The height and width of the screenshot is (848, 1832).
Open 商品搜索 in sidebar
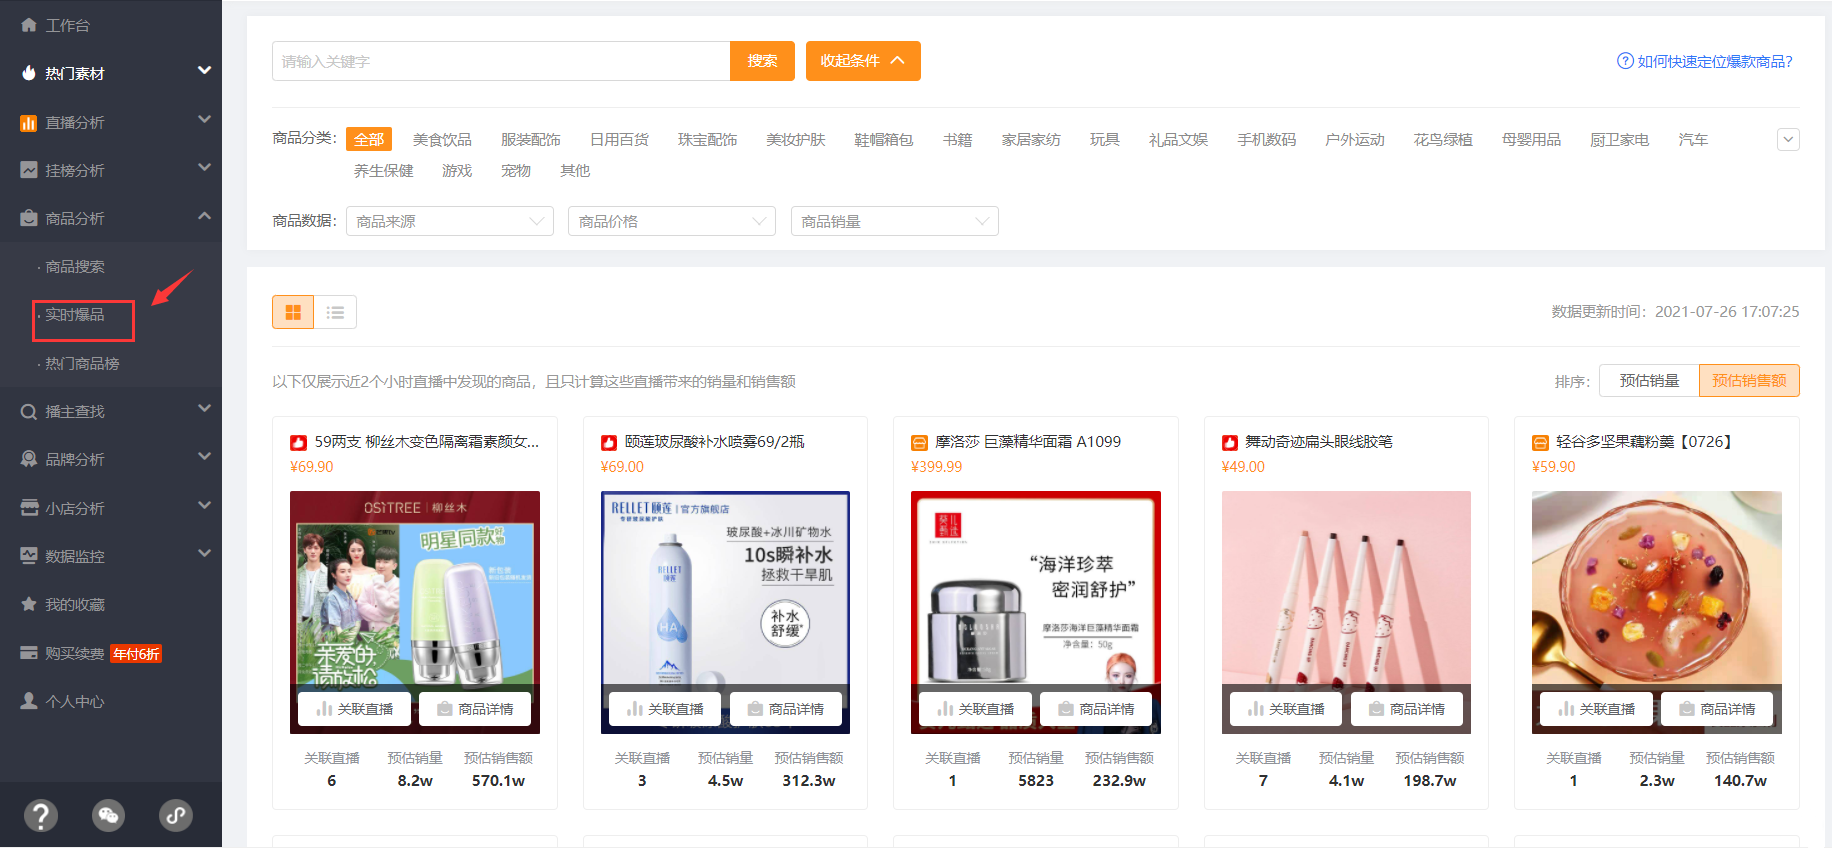pyautogui.click(x=75, y=267)
